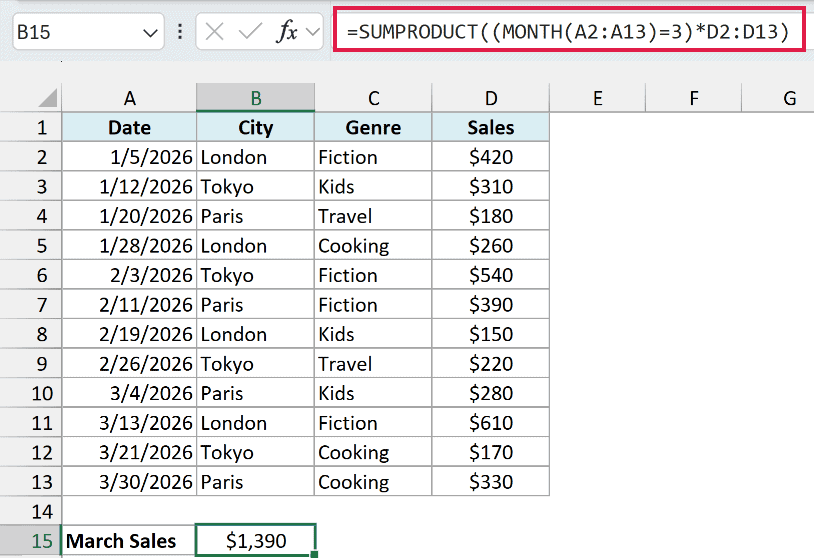Viewport: 814px width, 558px height.
Task: Click the $280 sales cell
Action: point(491,393)
